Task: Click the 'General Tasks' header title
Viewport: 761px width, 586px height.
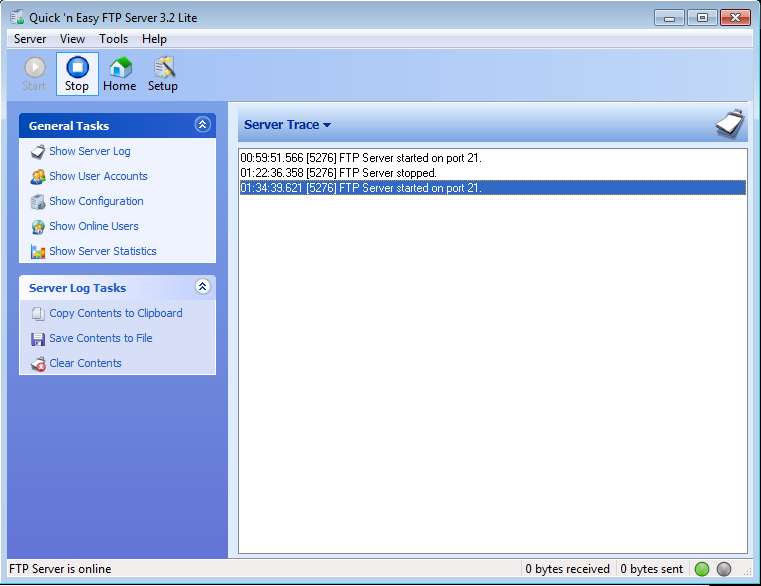Action: coord(69,126)
